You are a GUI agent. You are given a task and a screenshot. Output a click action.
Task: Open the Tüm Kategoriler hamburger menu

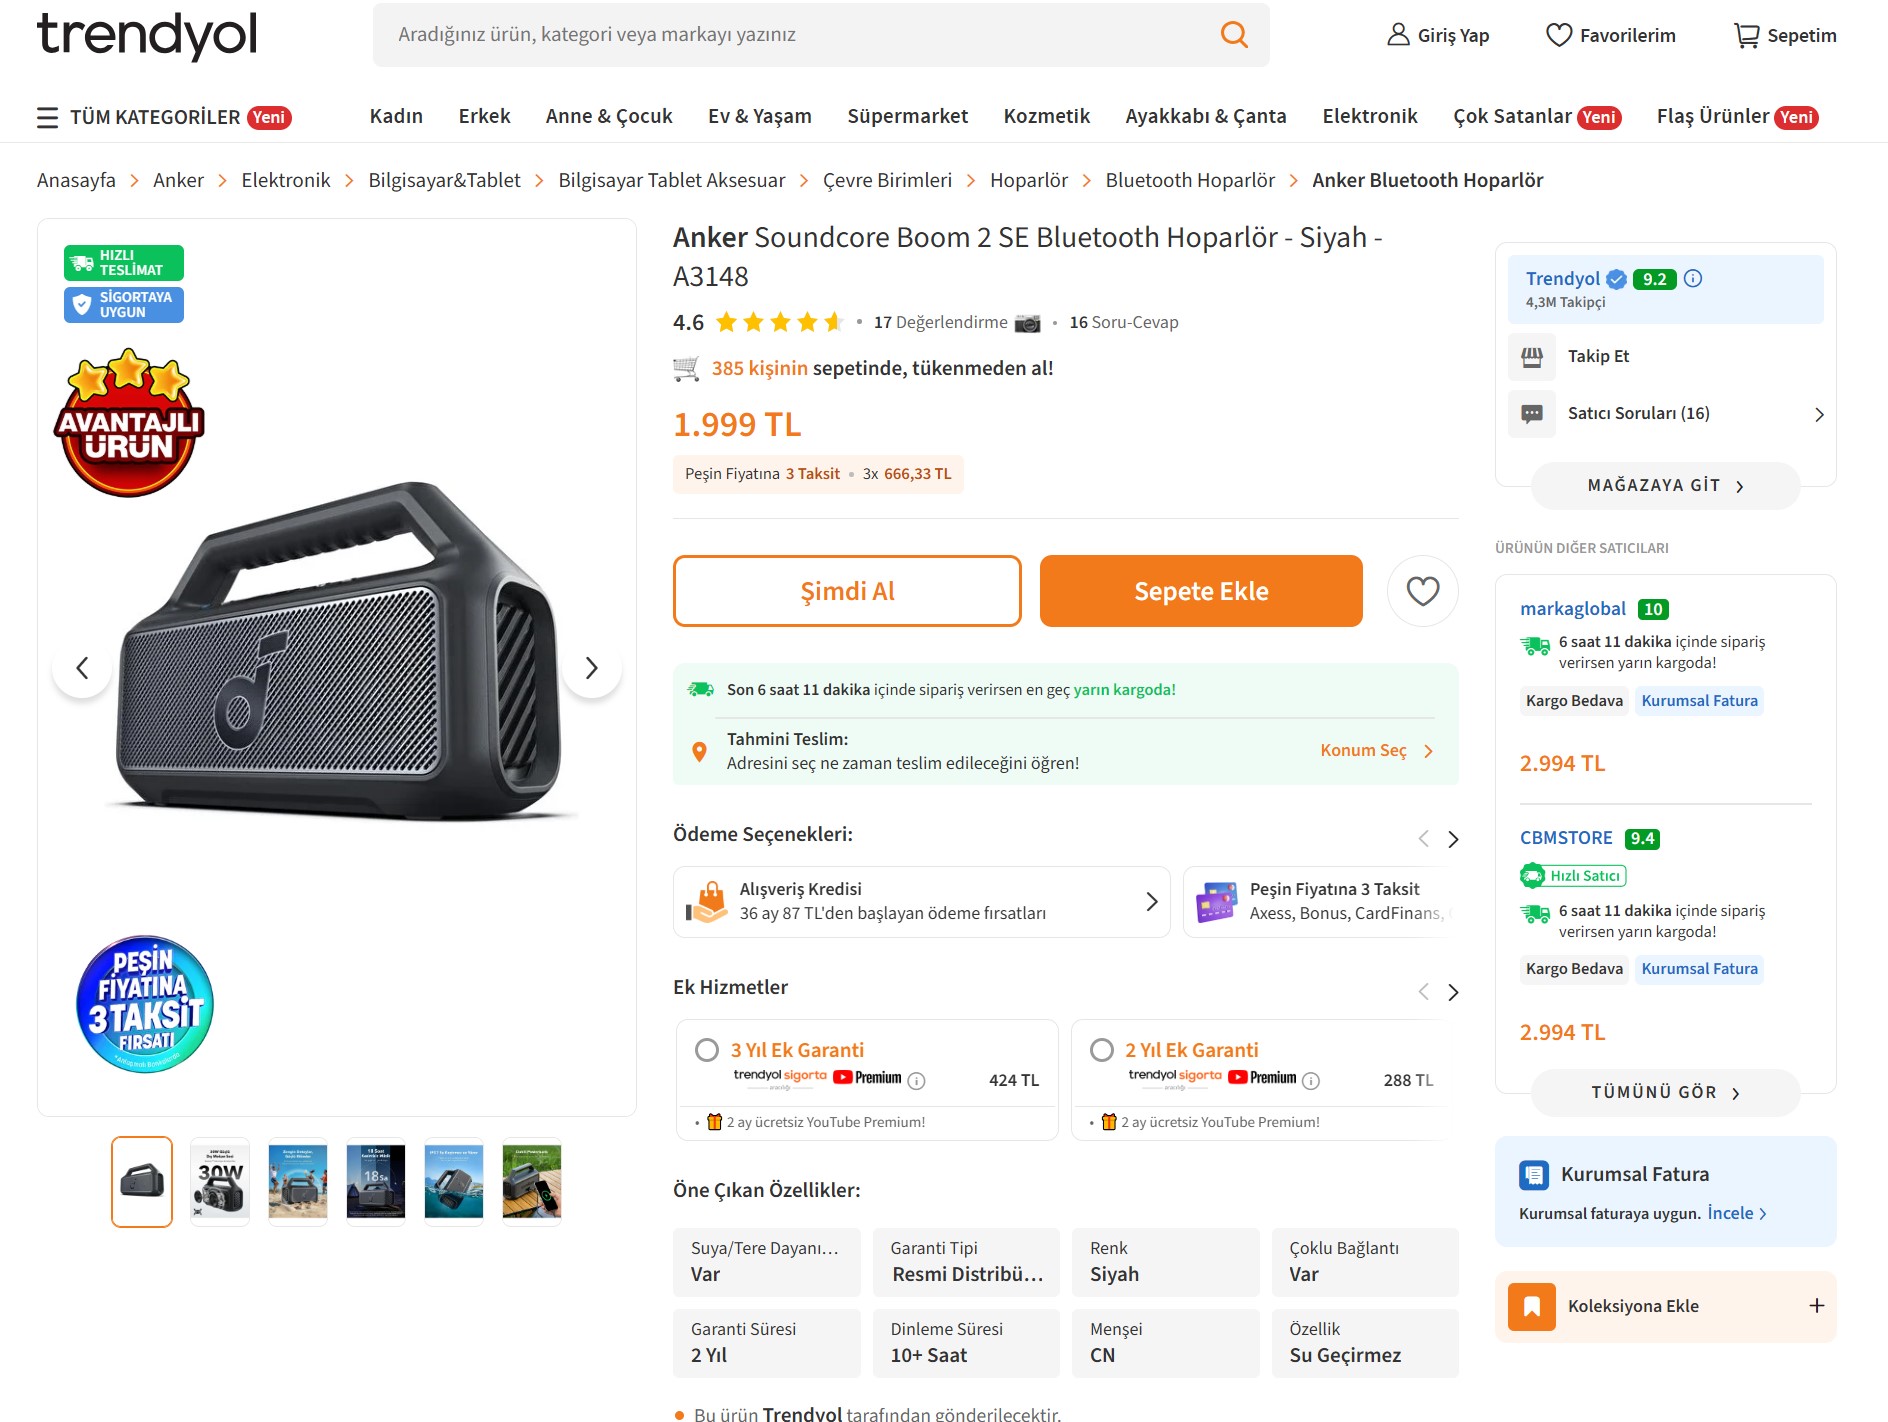47,118
